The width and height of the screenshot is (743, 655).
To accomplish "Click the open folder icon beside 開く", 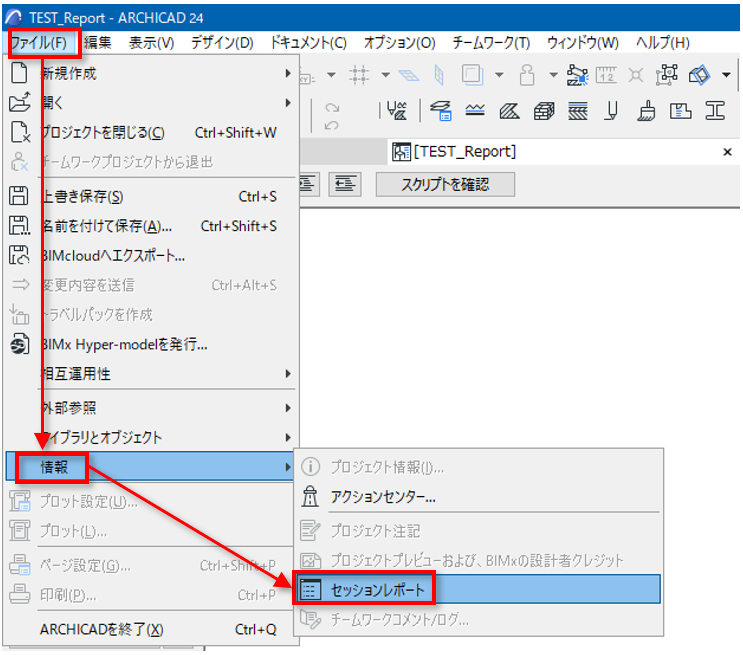I will tap(20, 102).
